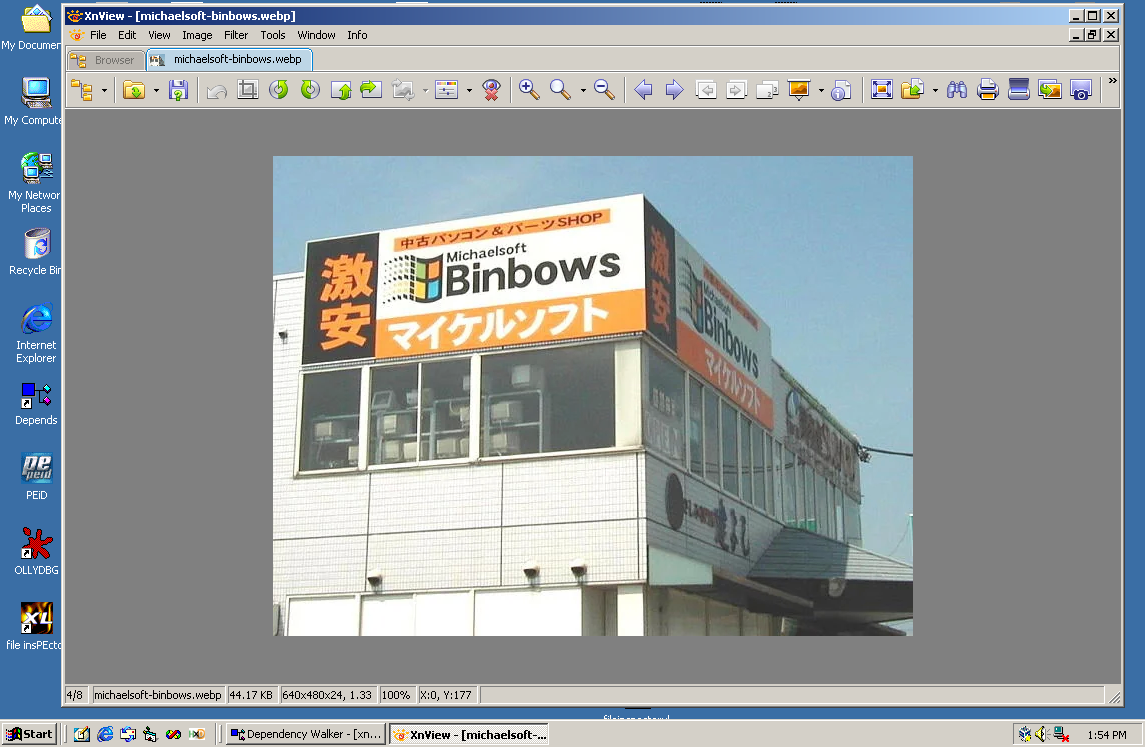Viewport: 1145px width, 747px height.
Task: Select the PEiD desktop shortcut
Action: point(37,477)
